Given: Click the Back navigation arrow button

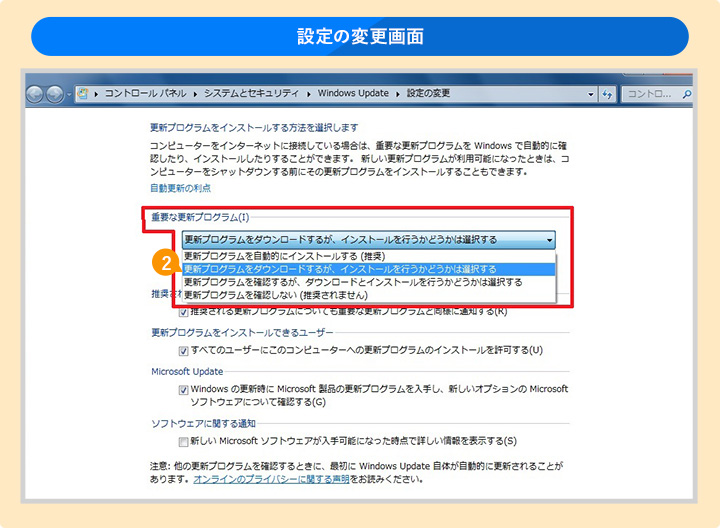Looking at the screenshot, I should 36,94.
